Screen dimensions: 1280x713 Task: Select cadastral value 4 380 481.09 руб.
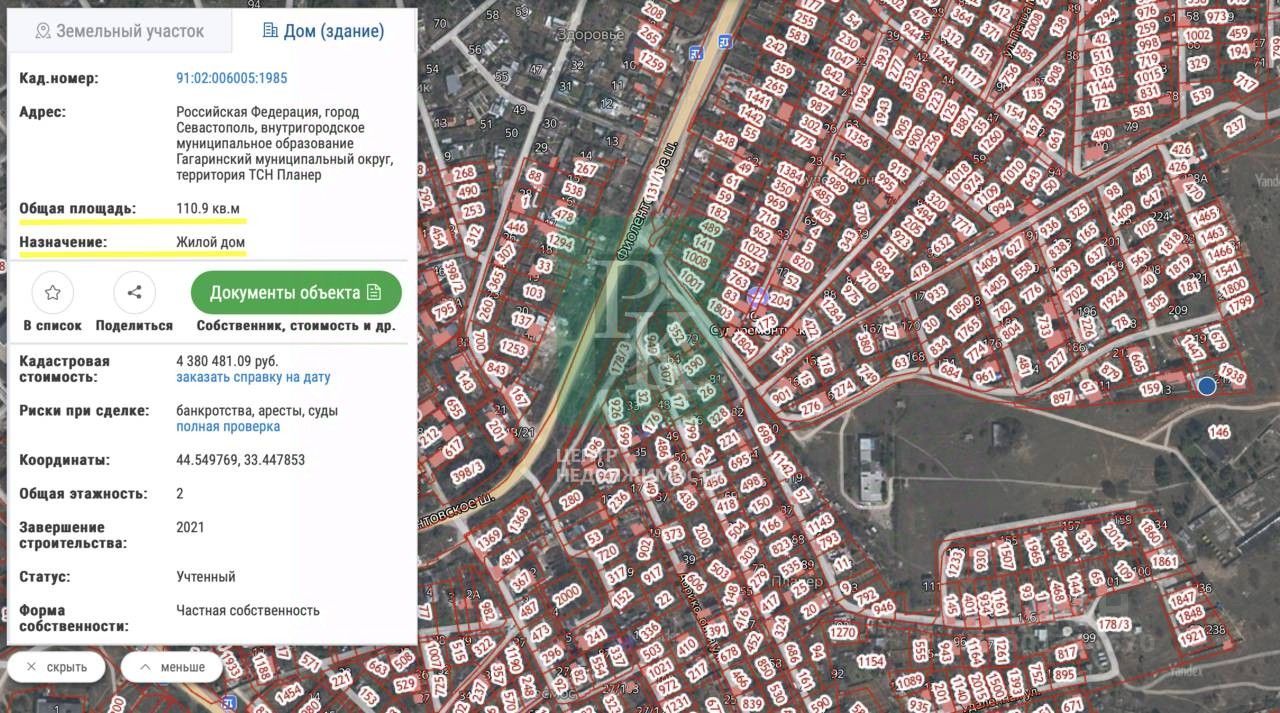[227, 361]
